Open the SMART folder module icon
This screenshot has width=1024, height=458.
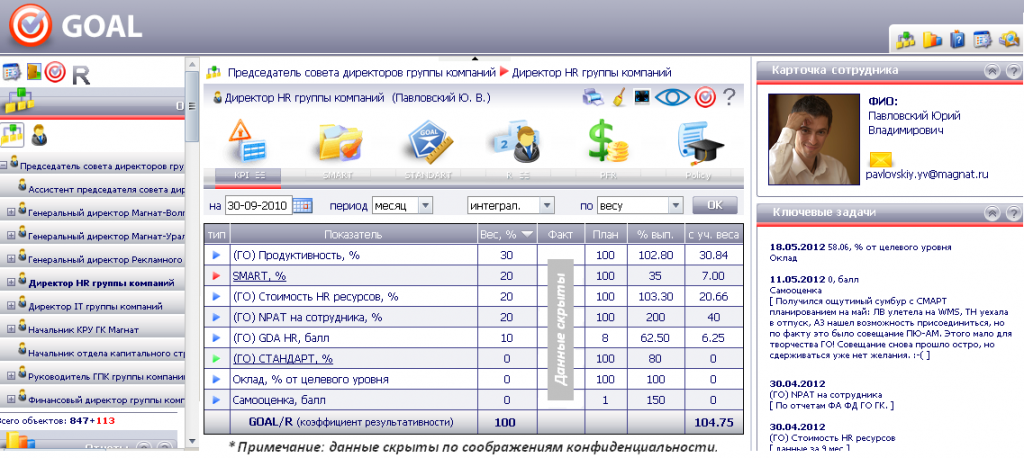tap(340, 142)
